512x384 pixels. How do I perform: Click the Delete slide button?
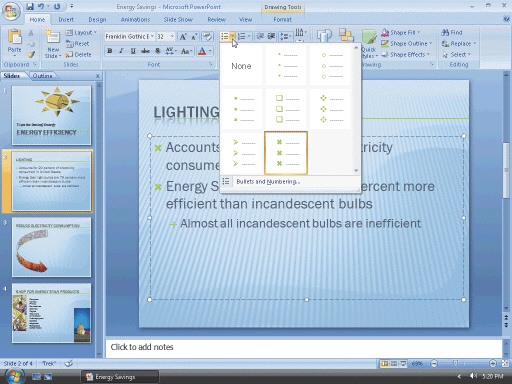(78, 54)
